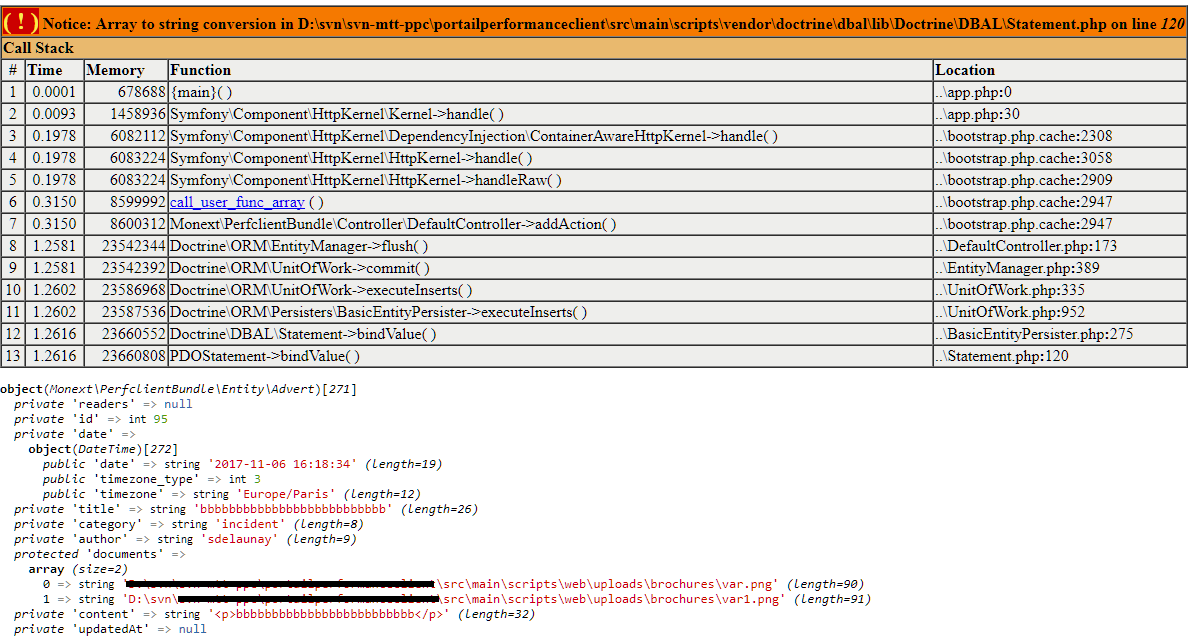The image size is (1198, 643).
Task: Select the array (size=2) line
Action: [x=78, y=569]
